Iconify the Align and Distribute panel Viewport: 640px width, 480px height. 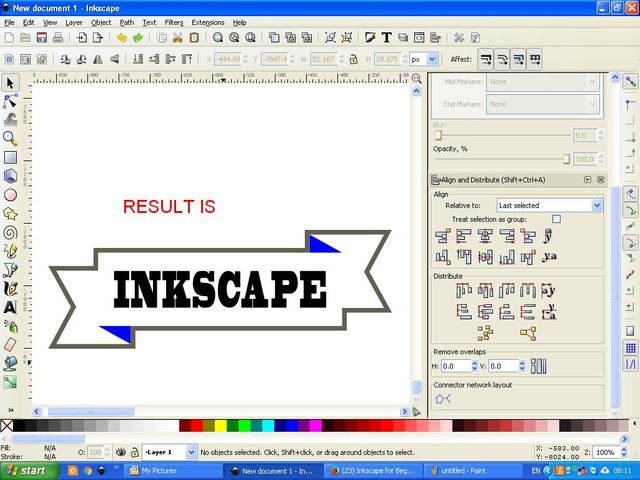587,180
